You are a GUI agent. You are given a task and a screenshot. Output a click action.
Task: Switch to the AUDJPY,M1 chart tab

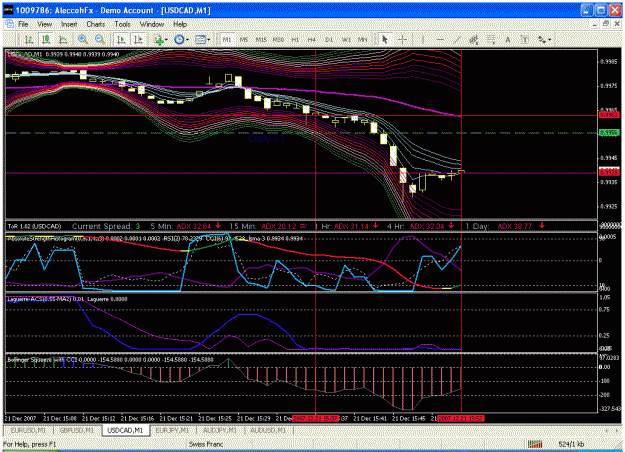point(220,430)
